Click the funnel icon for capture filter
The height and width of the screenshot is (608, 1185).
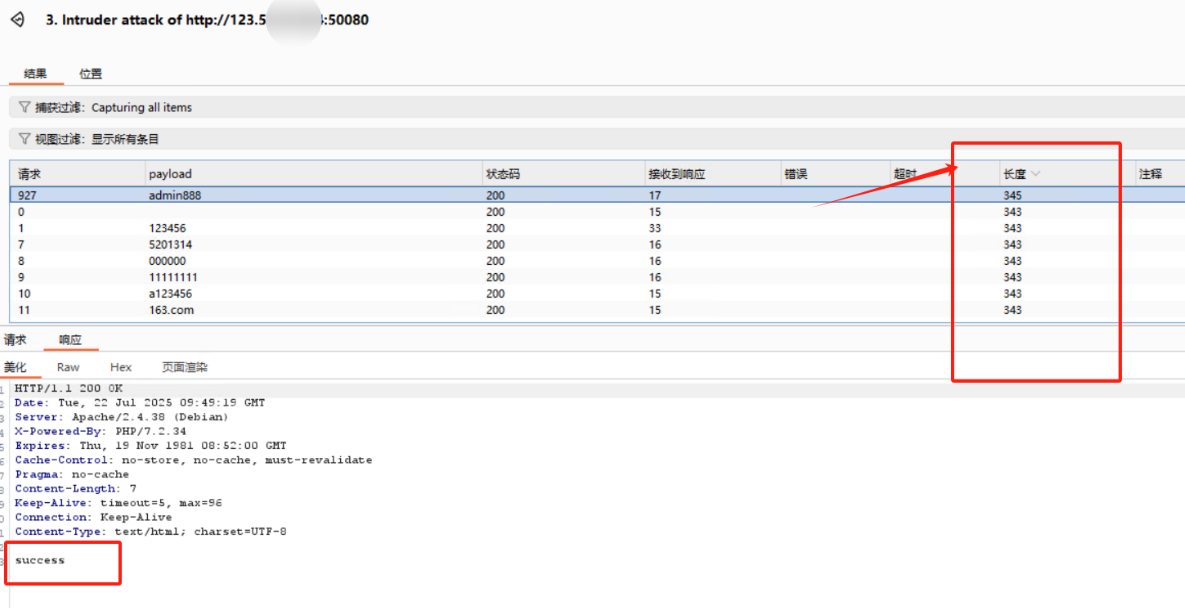(24, 107)
